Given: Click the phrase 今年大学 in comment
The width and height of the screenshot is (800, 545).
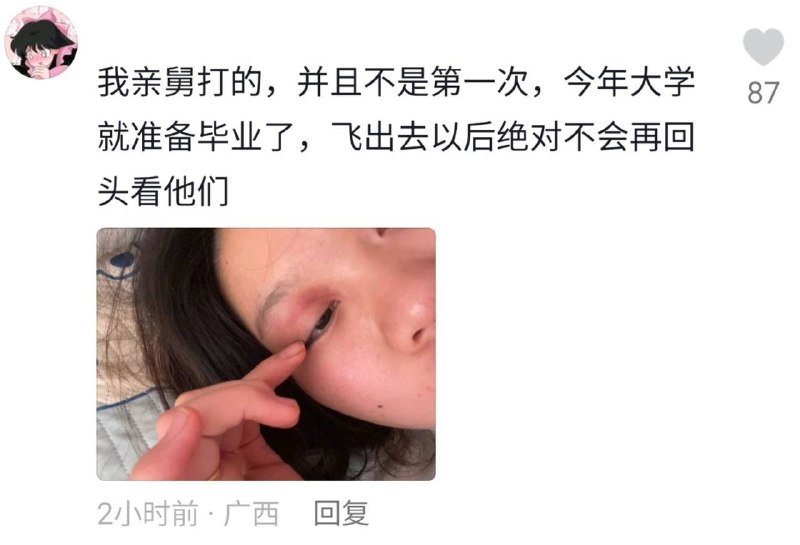Looking at the screenshot, I should click(629, 82).
